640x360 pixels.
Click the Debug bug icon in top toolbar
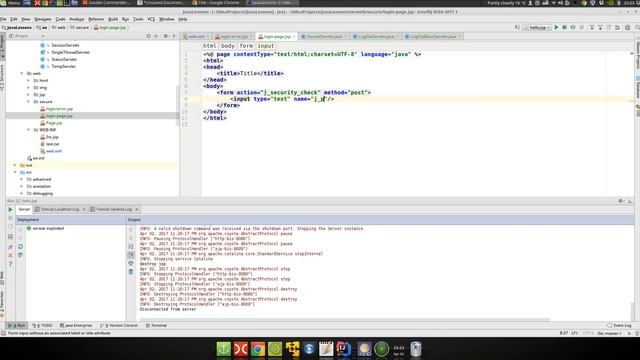tap(564, 27)
